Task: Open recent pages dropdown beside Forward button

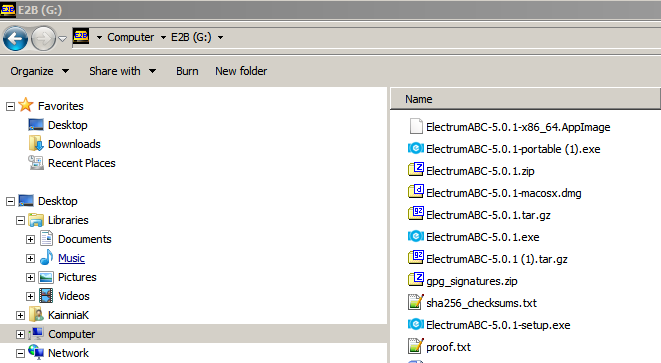Action: (x=62, y=39)
